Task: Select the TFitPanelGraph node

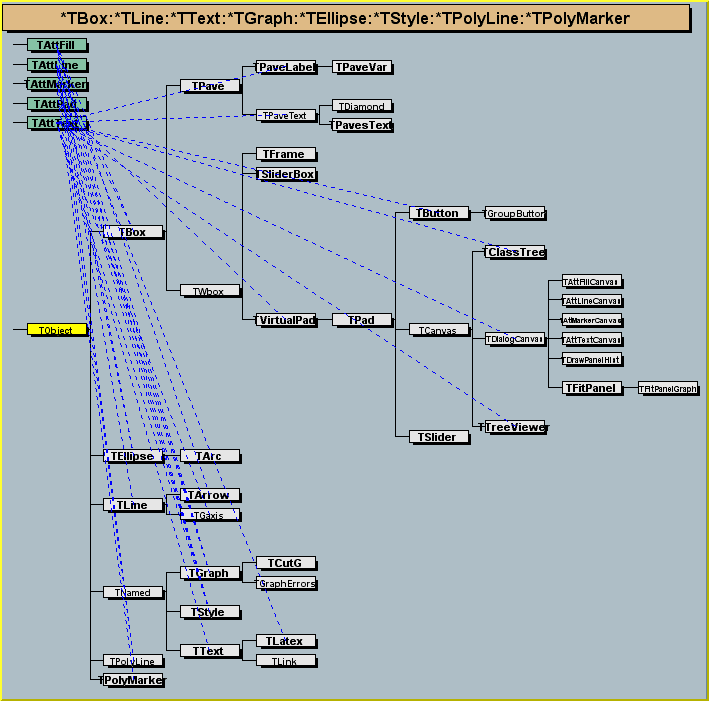Action: pyautogui.click(x=668, y=388)
